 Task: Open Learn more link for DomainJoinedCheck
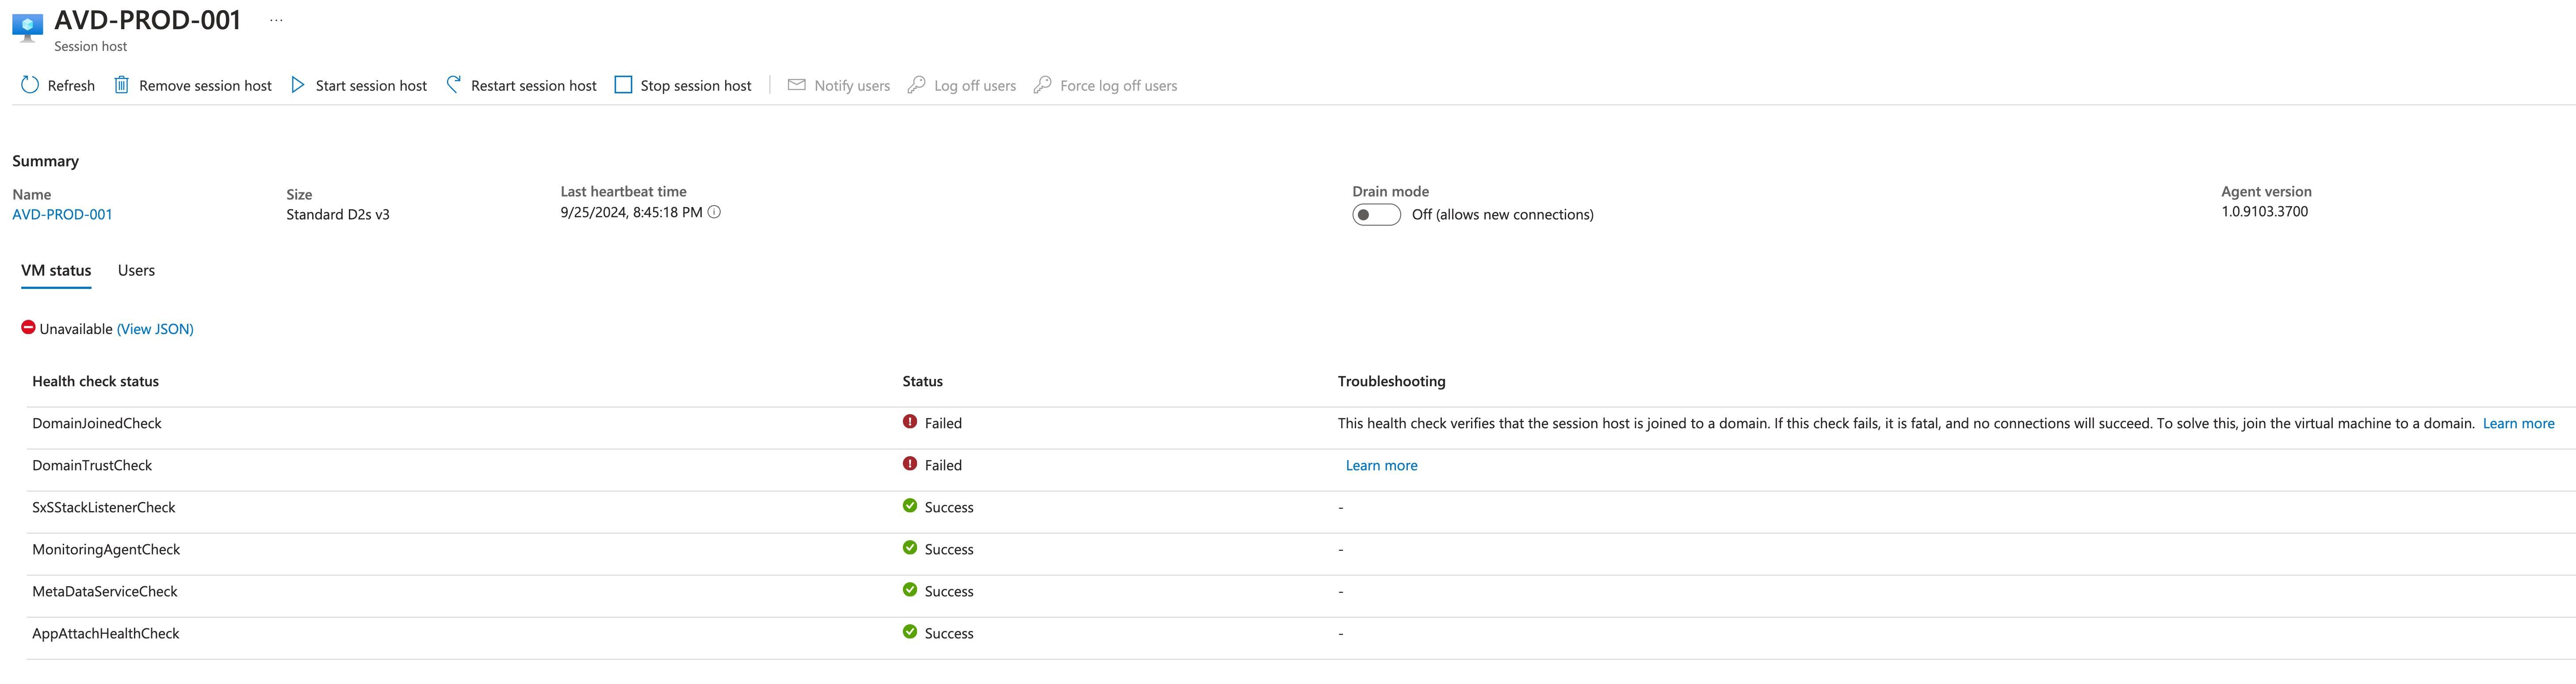pos(2518,423)
